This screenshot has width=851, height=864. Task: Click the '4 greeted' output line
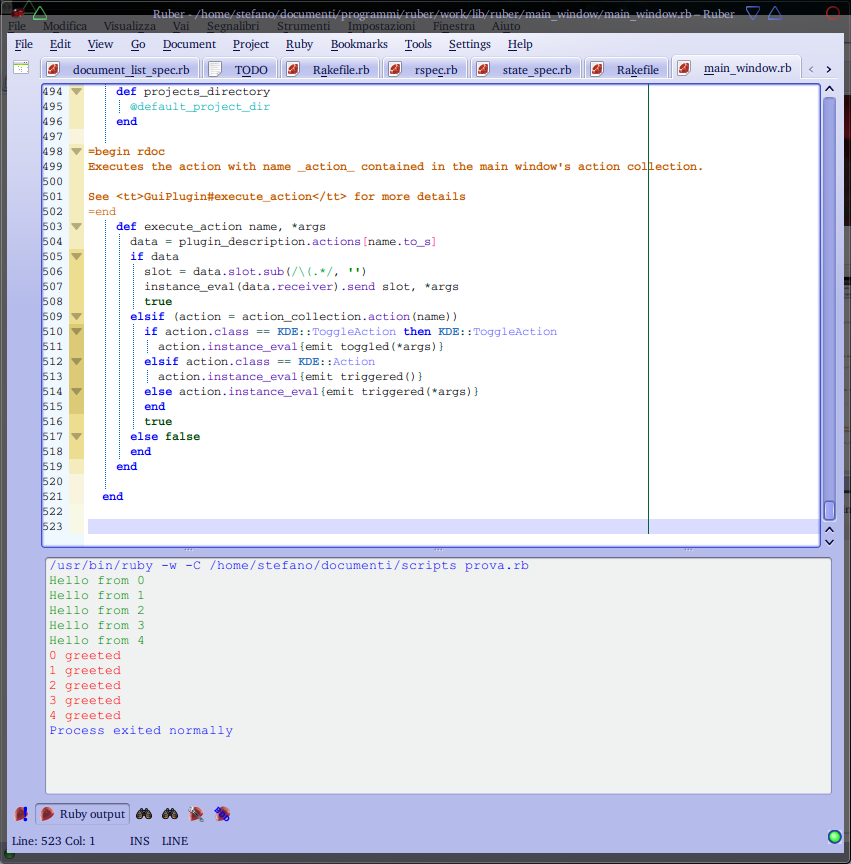(85, 715)
